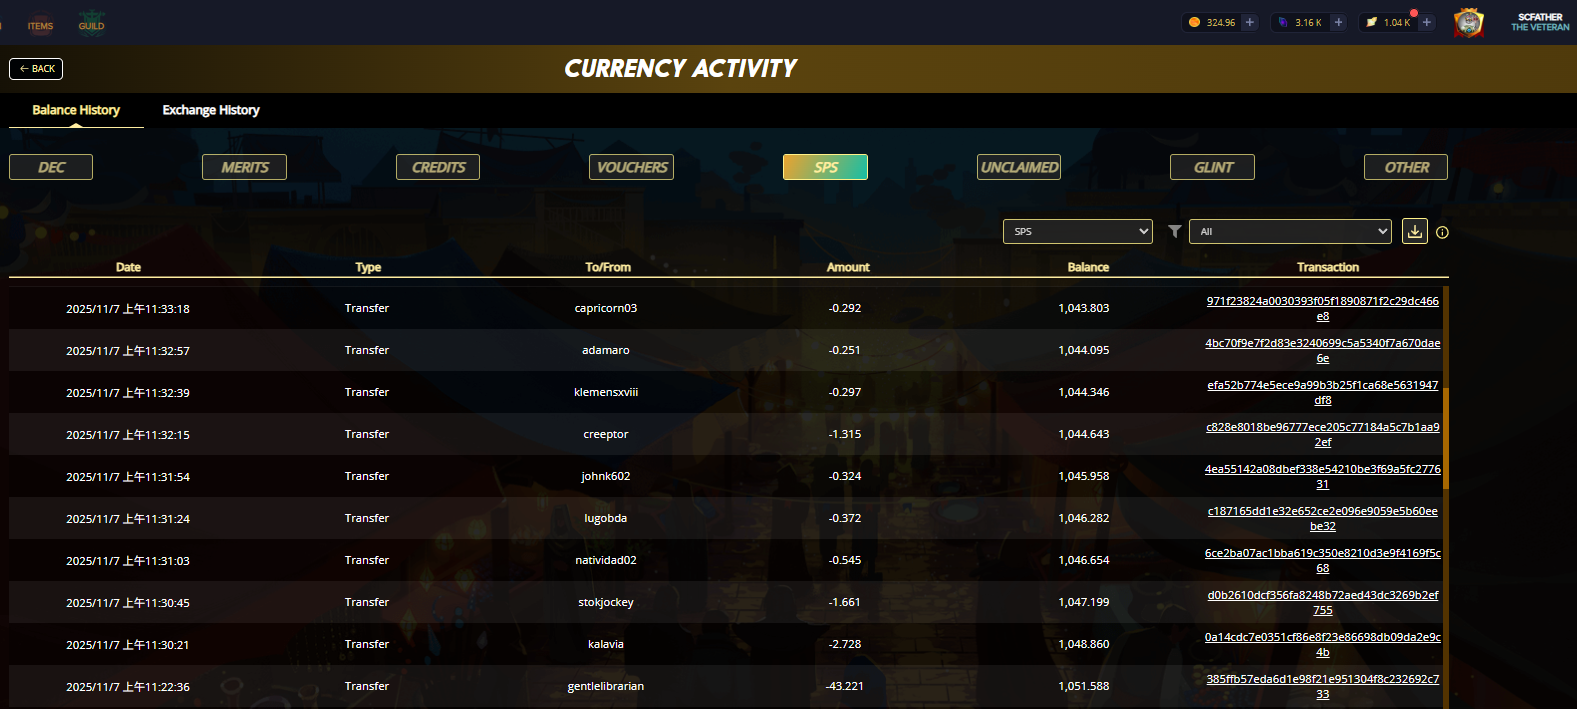Click recipient name klemensxviii
The height and width of the screenshot is (709, 1577).
606,392
